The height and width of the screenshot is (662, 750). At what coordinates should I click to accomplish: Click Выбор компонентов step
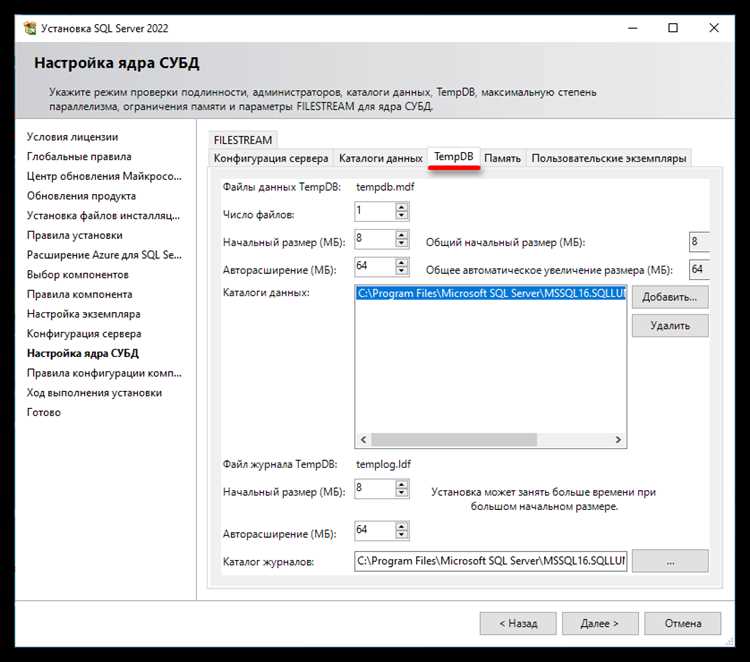78,275
